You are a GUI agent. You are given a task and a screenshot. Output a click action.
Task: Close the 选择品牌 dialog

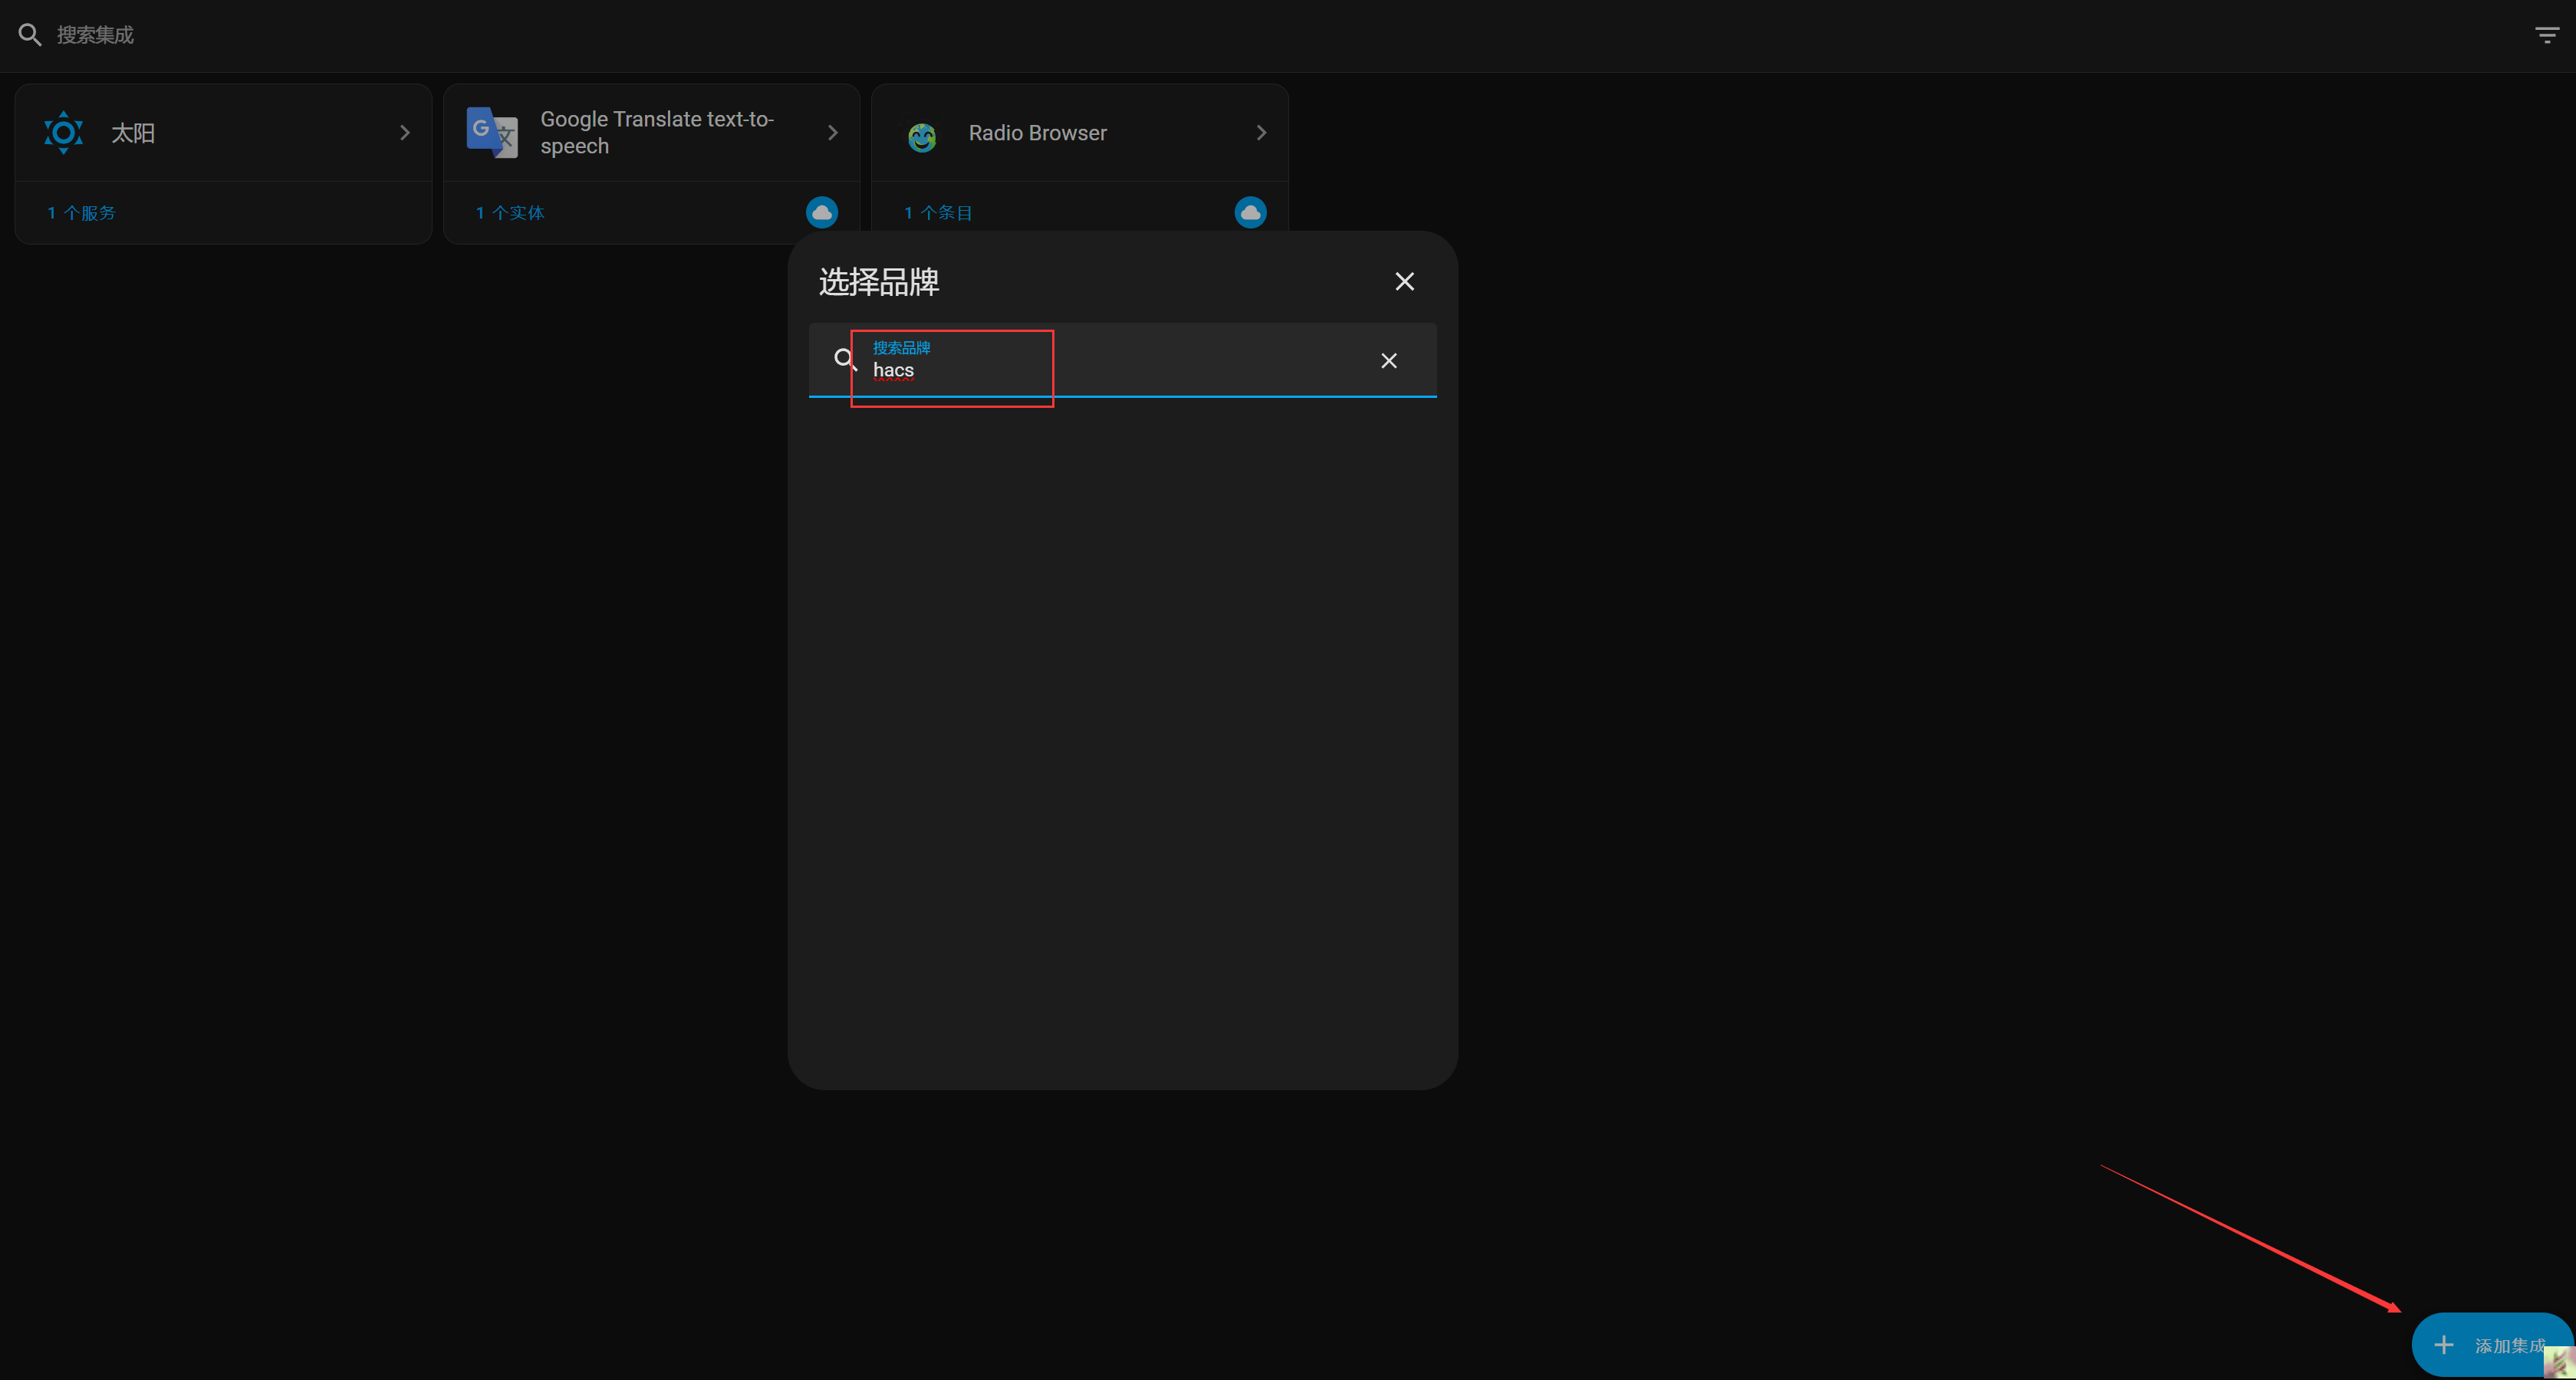tap(1404, 281)
